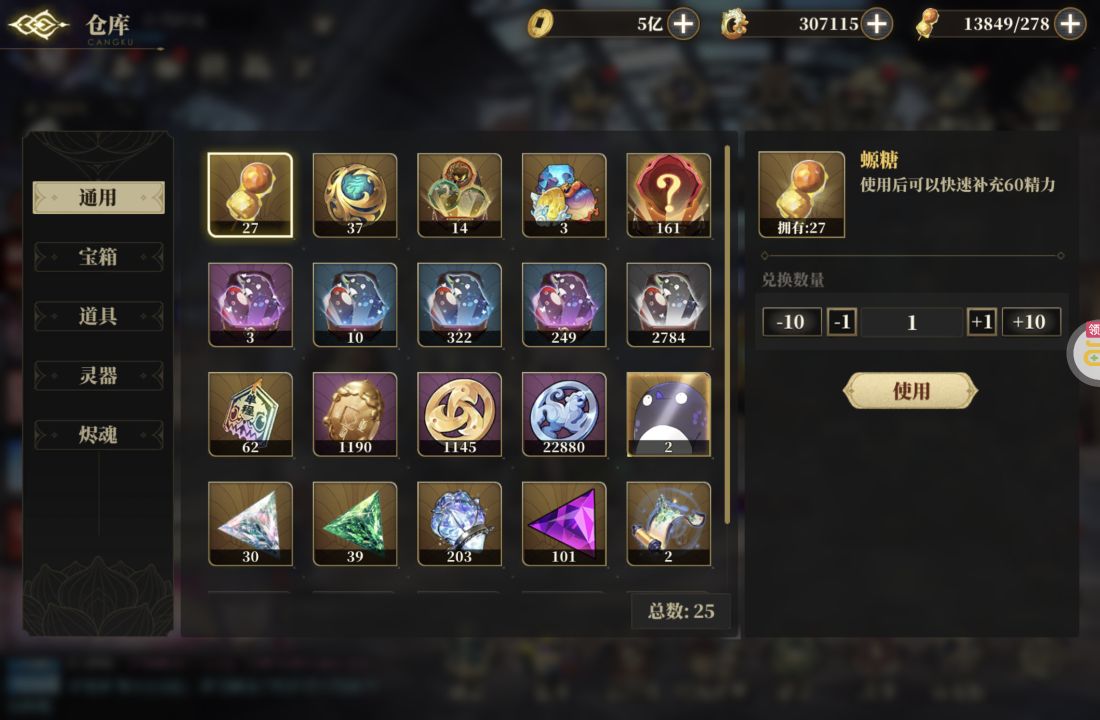The image size is (1100, 720).
Task: Open the 烬魂 category tab
Action: click(98, 435)
